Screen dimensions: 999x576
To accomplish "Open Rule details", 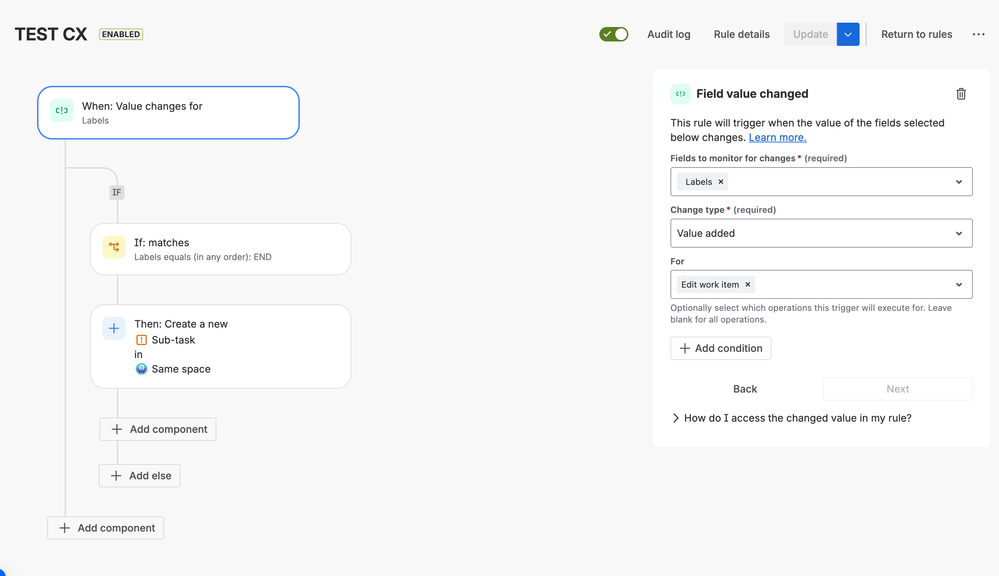I will click(742, 34).
